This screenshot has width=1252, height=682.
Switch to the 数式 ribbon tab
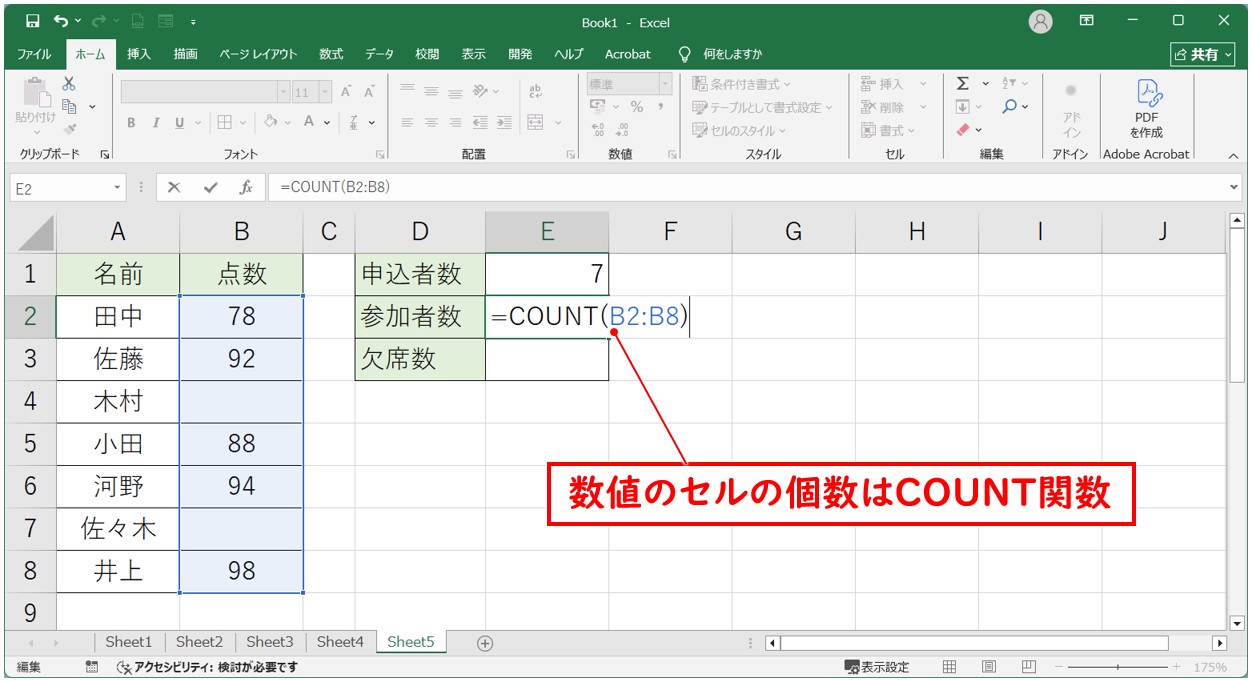(x=330, y=54)
